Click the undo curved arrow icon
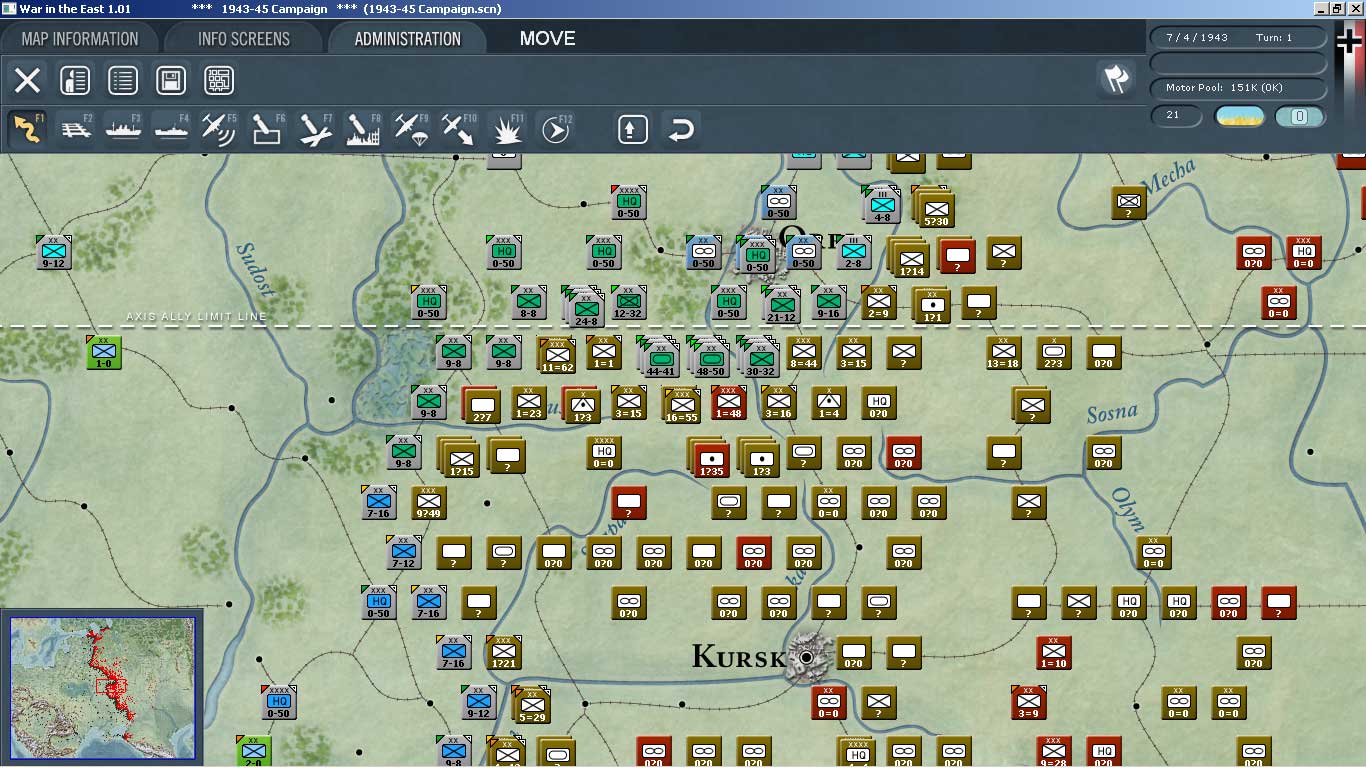Image resolution: width=1366 pixels, height=768 pixels. click(681, 129)
